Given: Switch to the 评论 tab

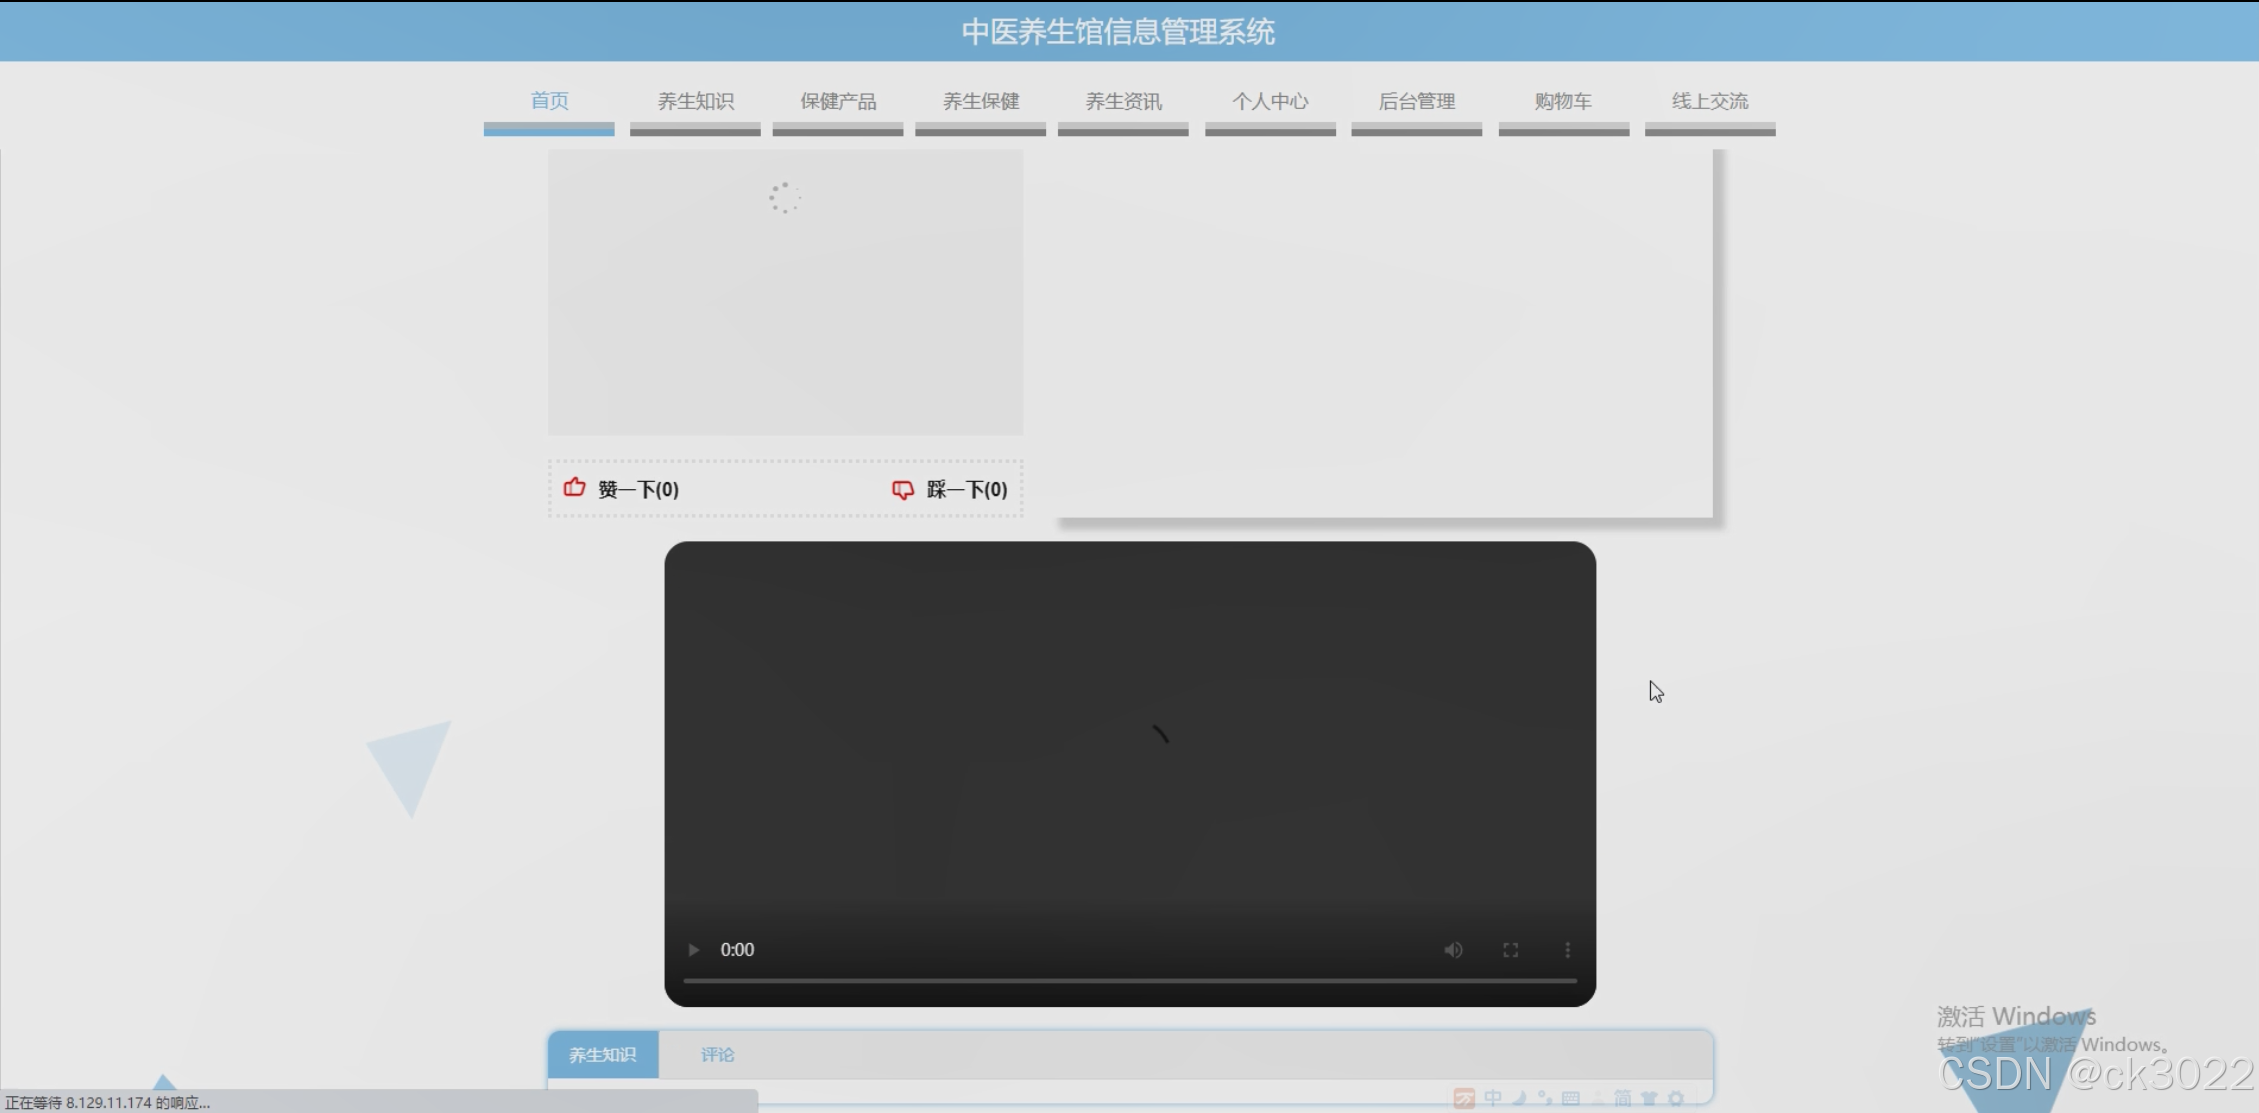Looking at the screenshot, I should click(717, 1055).
